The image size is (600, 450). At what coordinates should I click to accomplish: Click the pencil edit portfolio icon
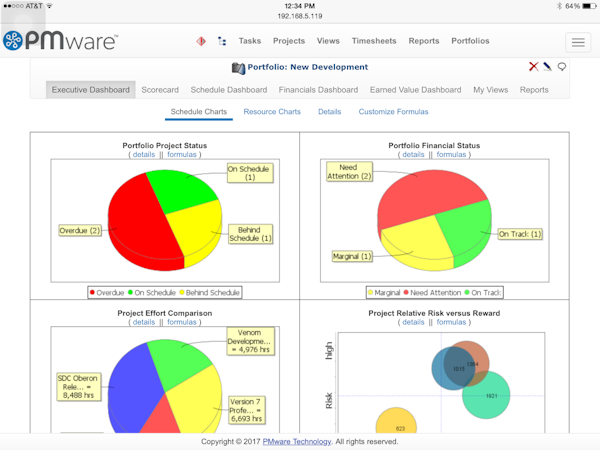point(548,67)
